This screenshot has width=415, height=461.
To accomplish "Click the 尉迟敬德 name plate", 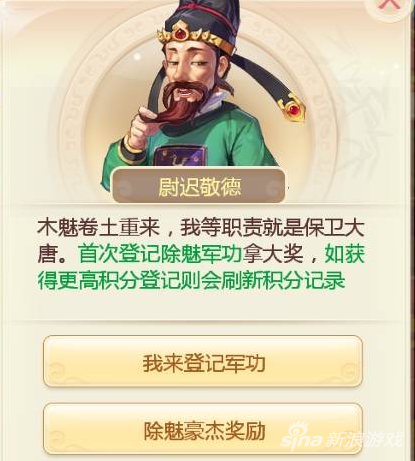I will (199, 186).
